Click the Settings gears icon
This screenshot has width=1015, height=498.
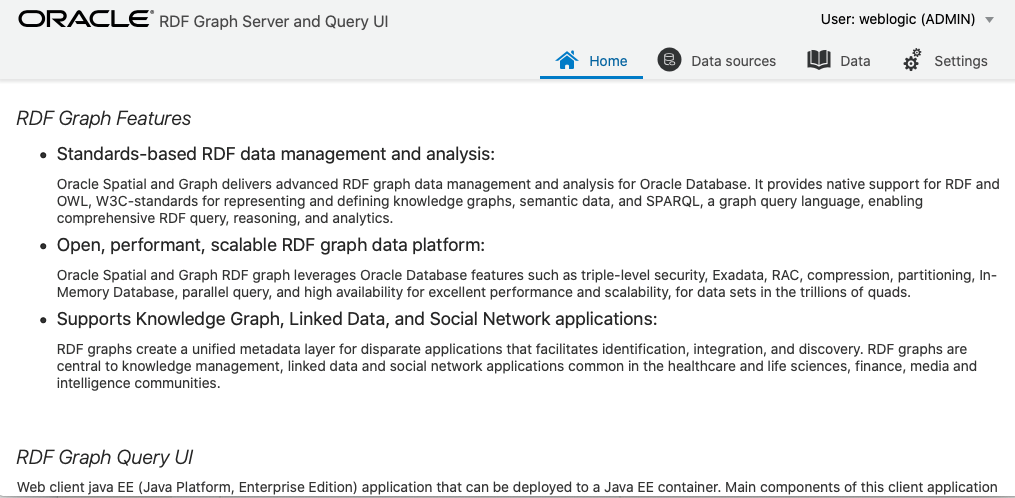pyautogui.click(x=912, y=60)
